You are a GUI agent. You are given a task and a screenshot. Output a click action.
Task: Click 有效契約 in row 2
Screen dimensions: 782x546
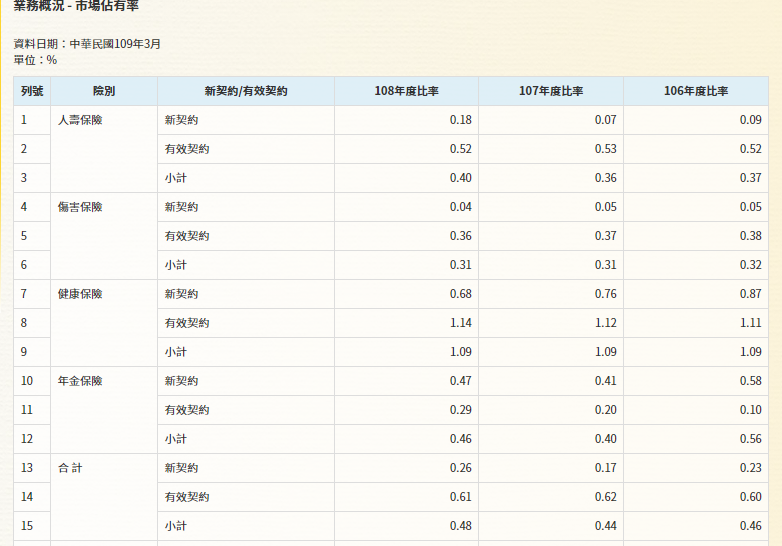click(187, 149)
